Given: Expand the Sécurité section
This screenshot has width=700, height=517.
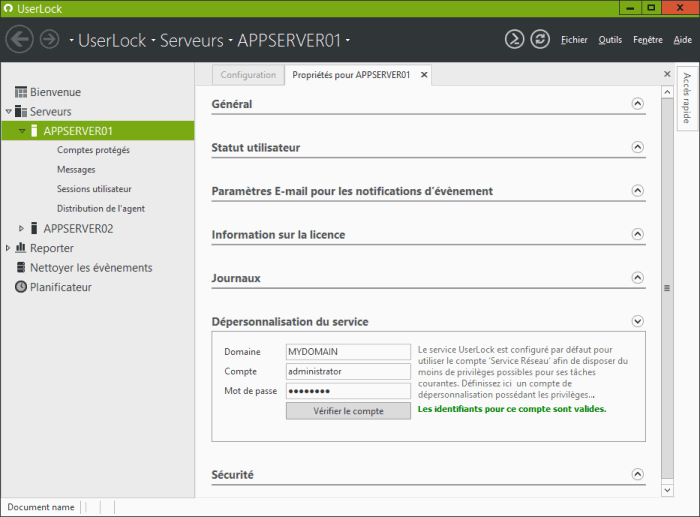Looking at the screenshot, I should [638, 474].
